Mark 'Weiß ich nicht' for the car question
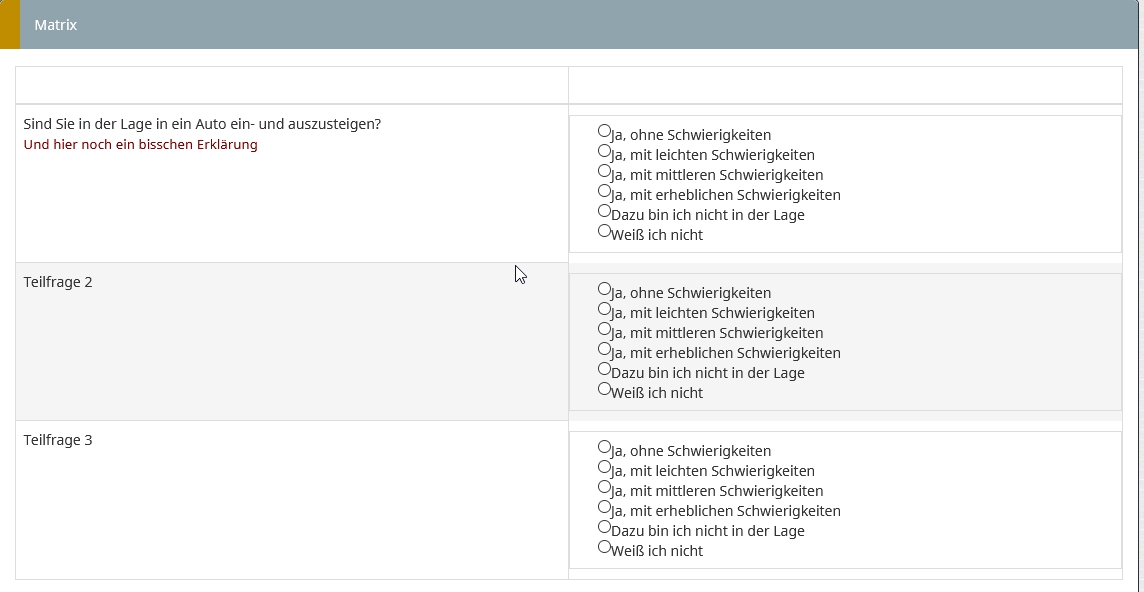Viewport: 1144px width, 592px height. pyautogui.click(x=604, y=231)
